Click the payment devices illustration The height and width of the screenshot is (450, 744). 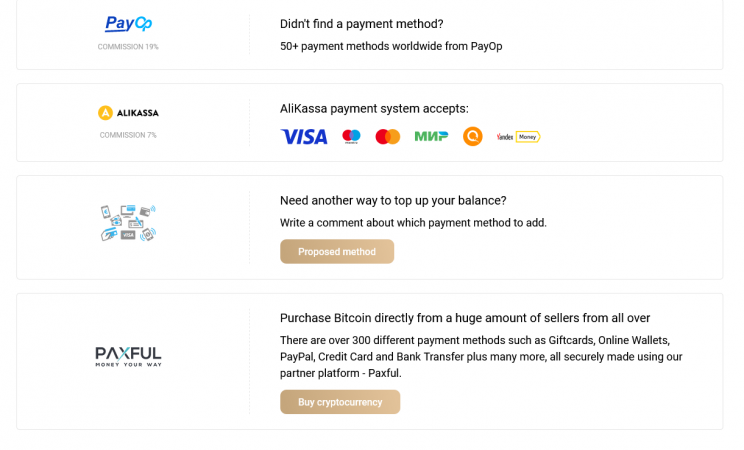coord(128,222)
